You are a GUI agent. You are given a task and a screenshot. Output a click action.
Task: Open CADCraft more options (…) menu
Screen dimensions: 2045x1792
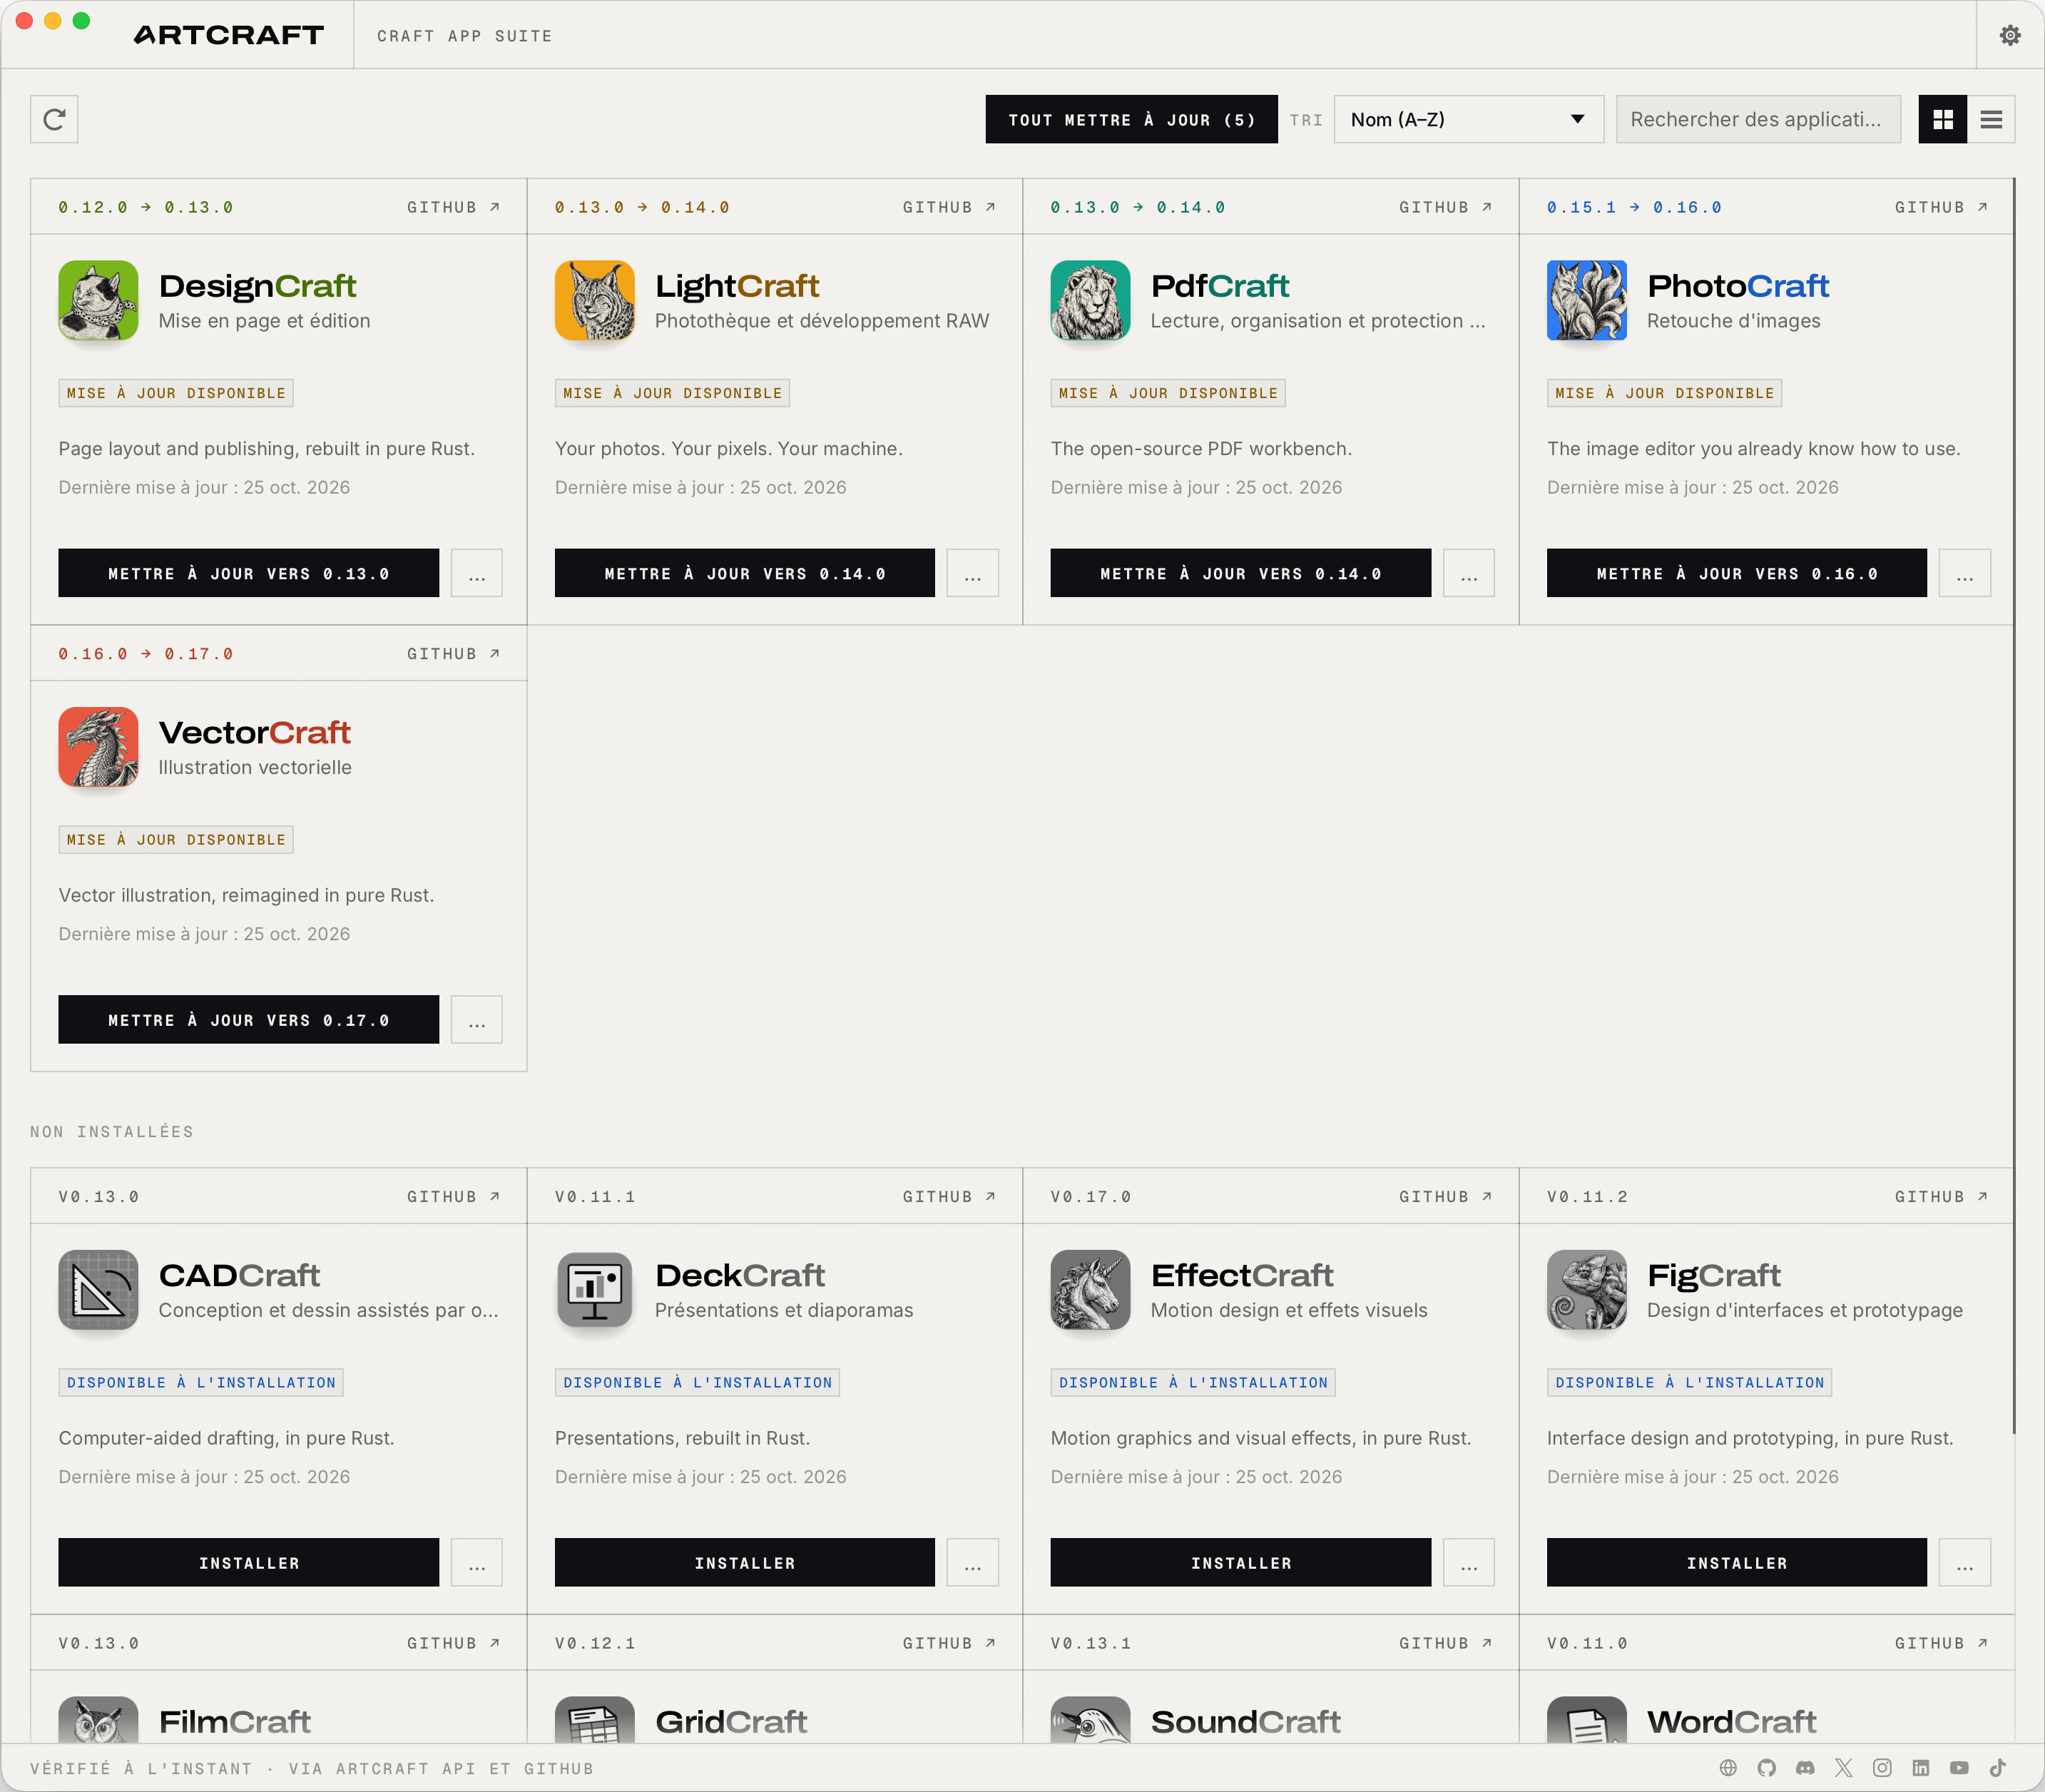pyautogui.click(x=477, y=1562)
